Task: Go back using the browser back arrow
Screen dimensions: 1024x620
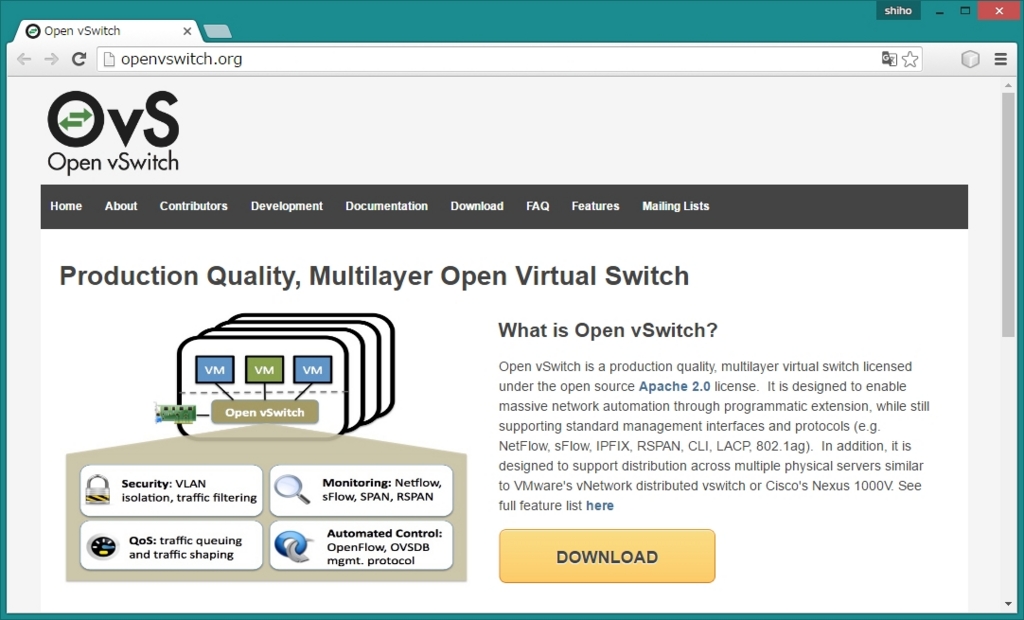Action: pos(24,59)
